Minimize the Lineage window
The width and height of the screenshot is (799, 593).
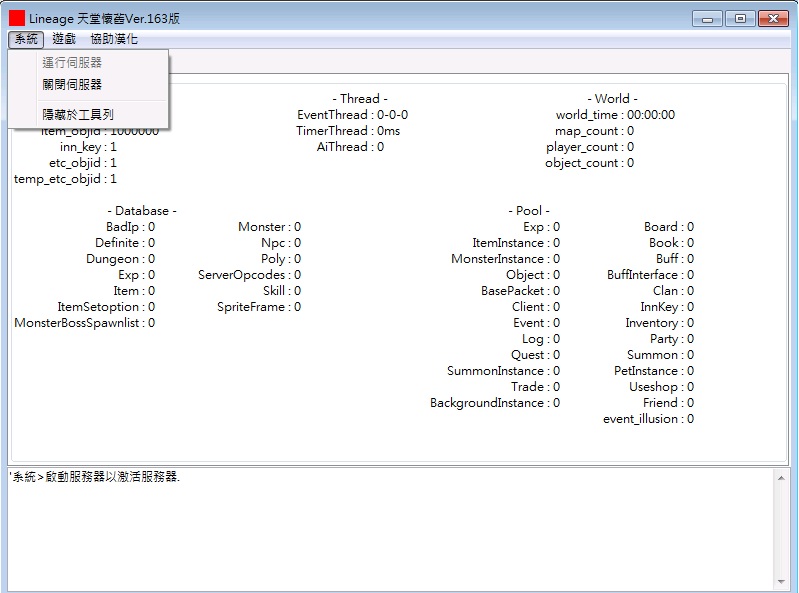coord(707,19)
